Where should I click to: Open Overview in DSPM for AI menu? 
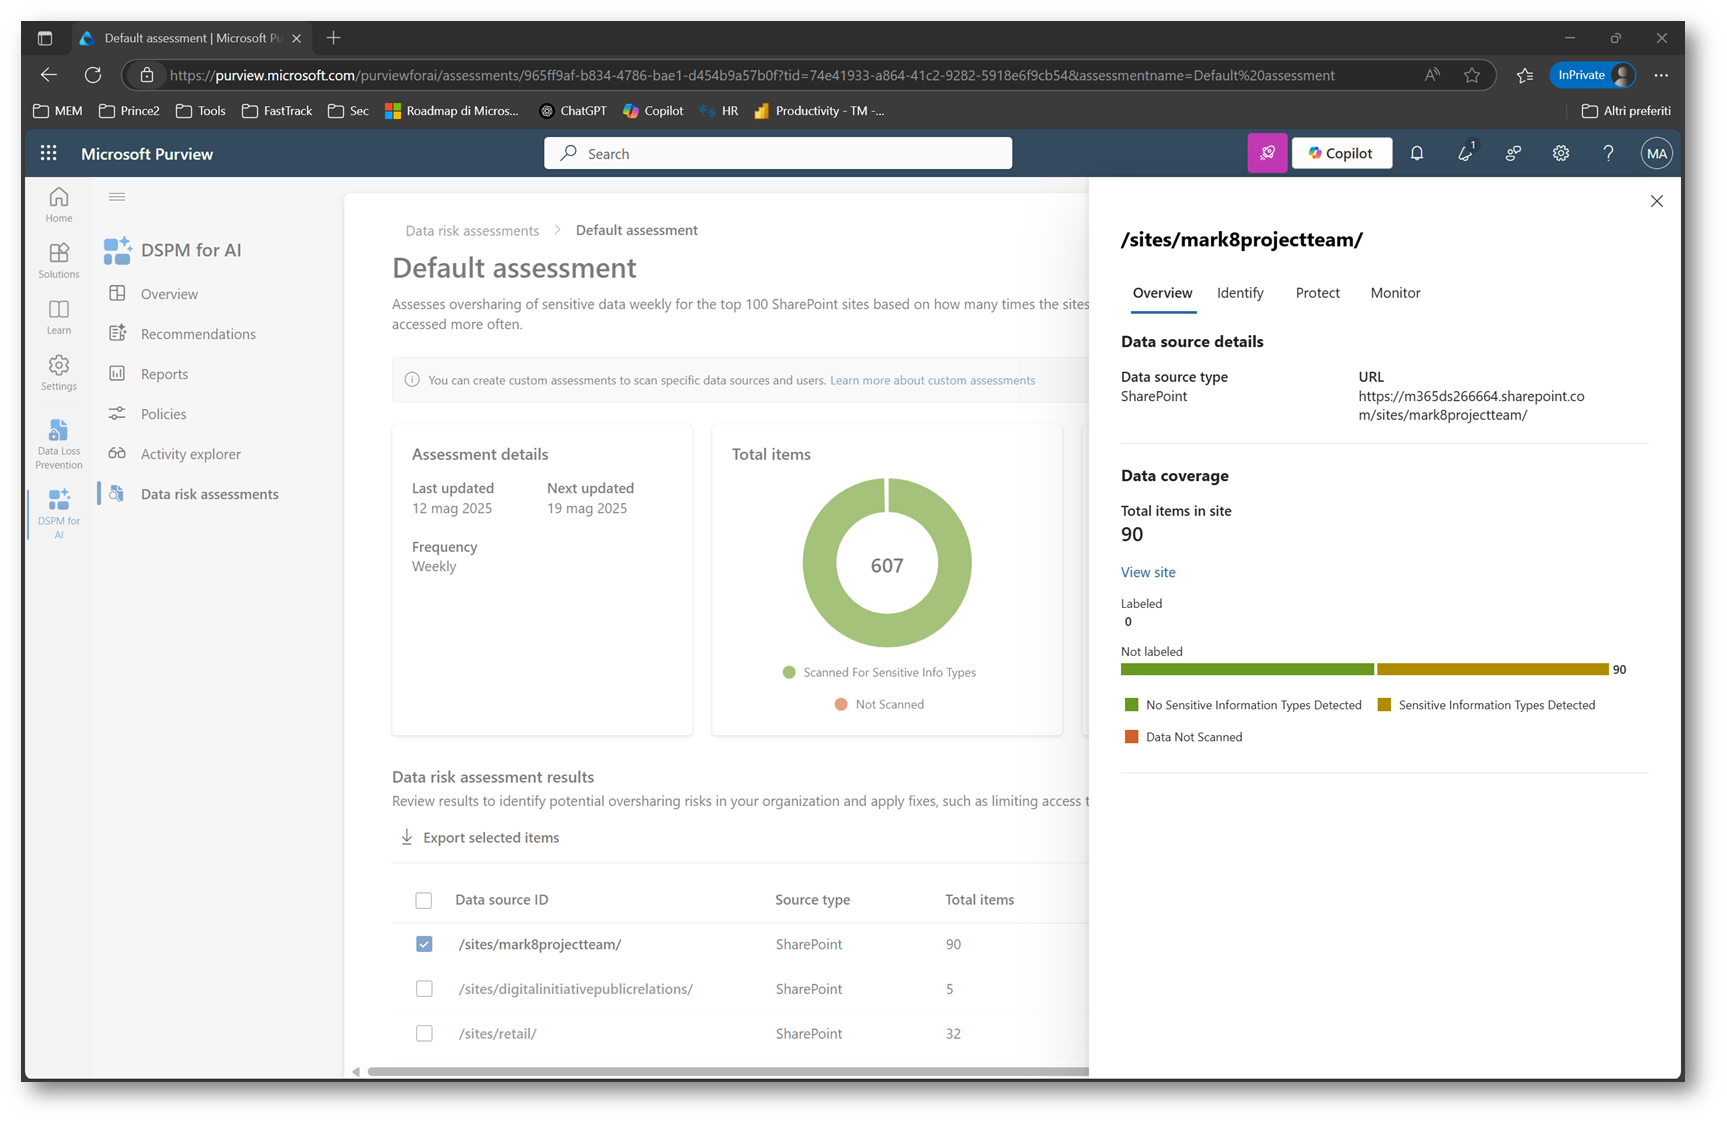[x=169, y=294]
